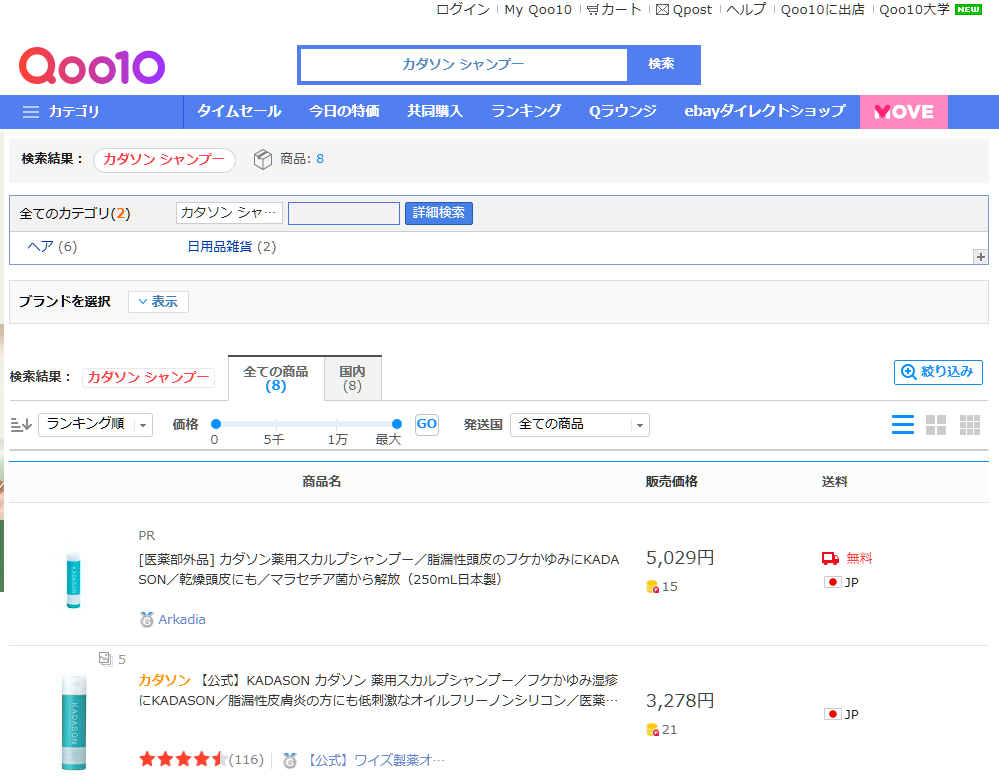Click the red free-shipping truck icon

[830, 559]
